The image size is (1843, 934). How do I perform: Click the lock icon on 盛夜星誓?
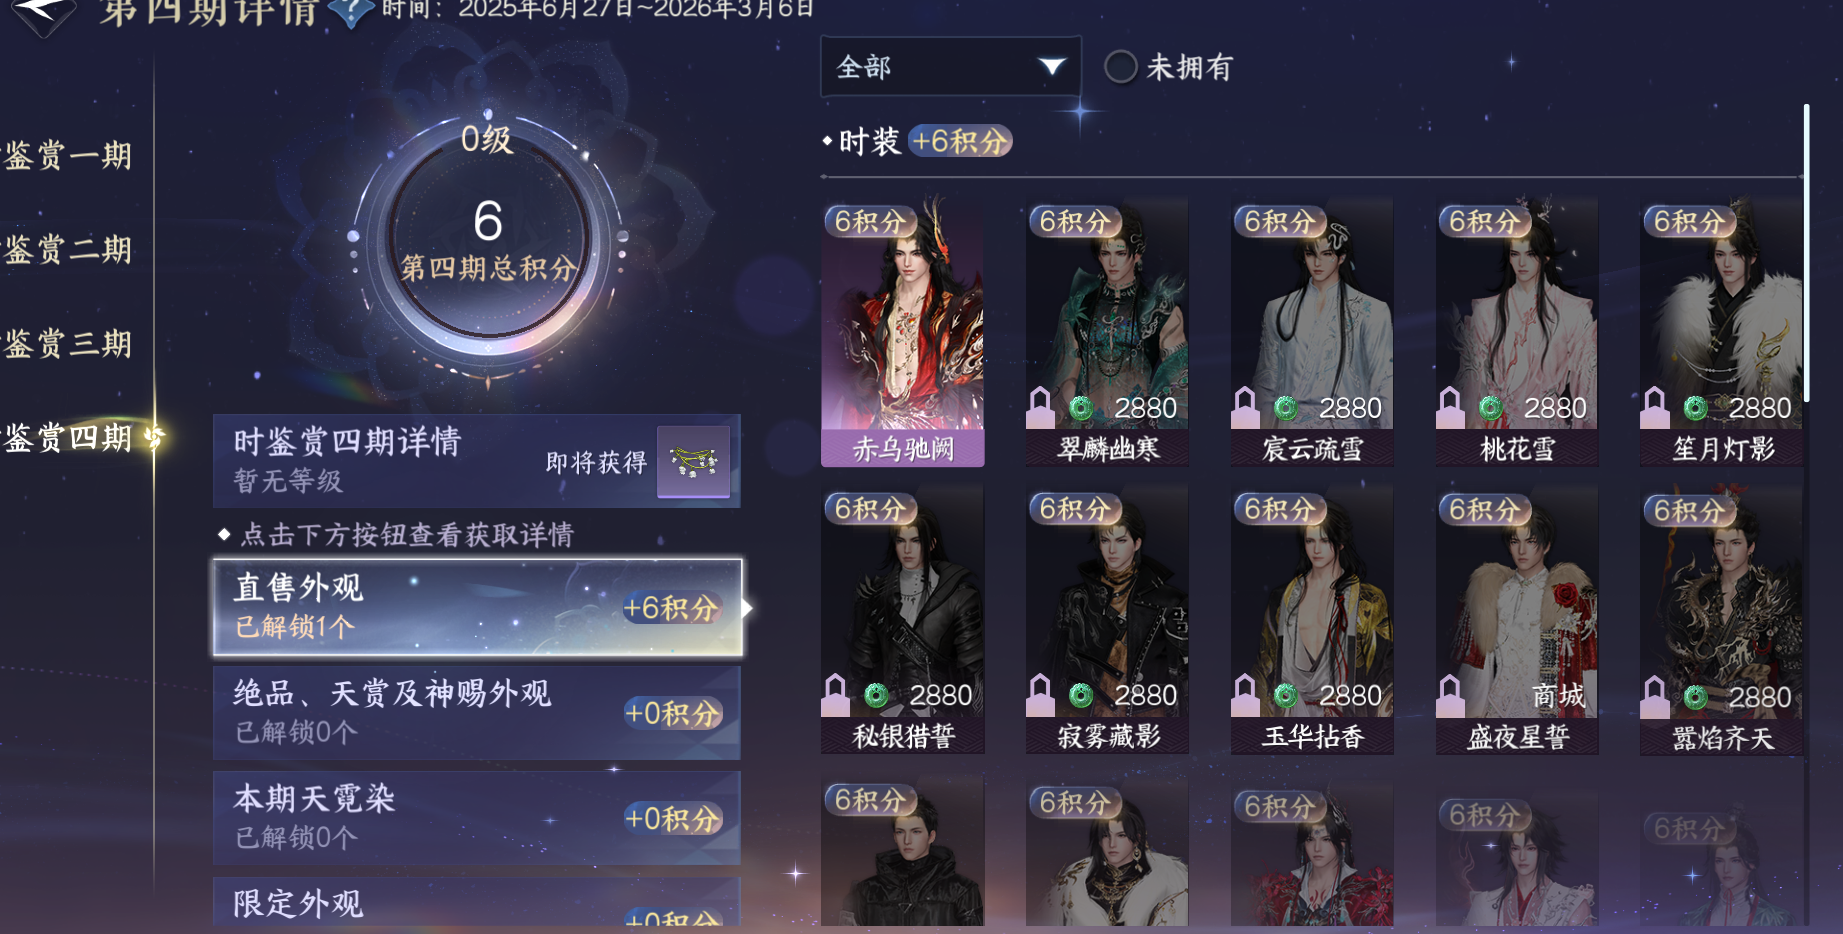[x=1450, y=695]
